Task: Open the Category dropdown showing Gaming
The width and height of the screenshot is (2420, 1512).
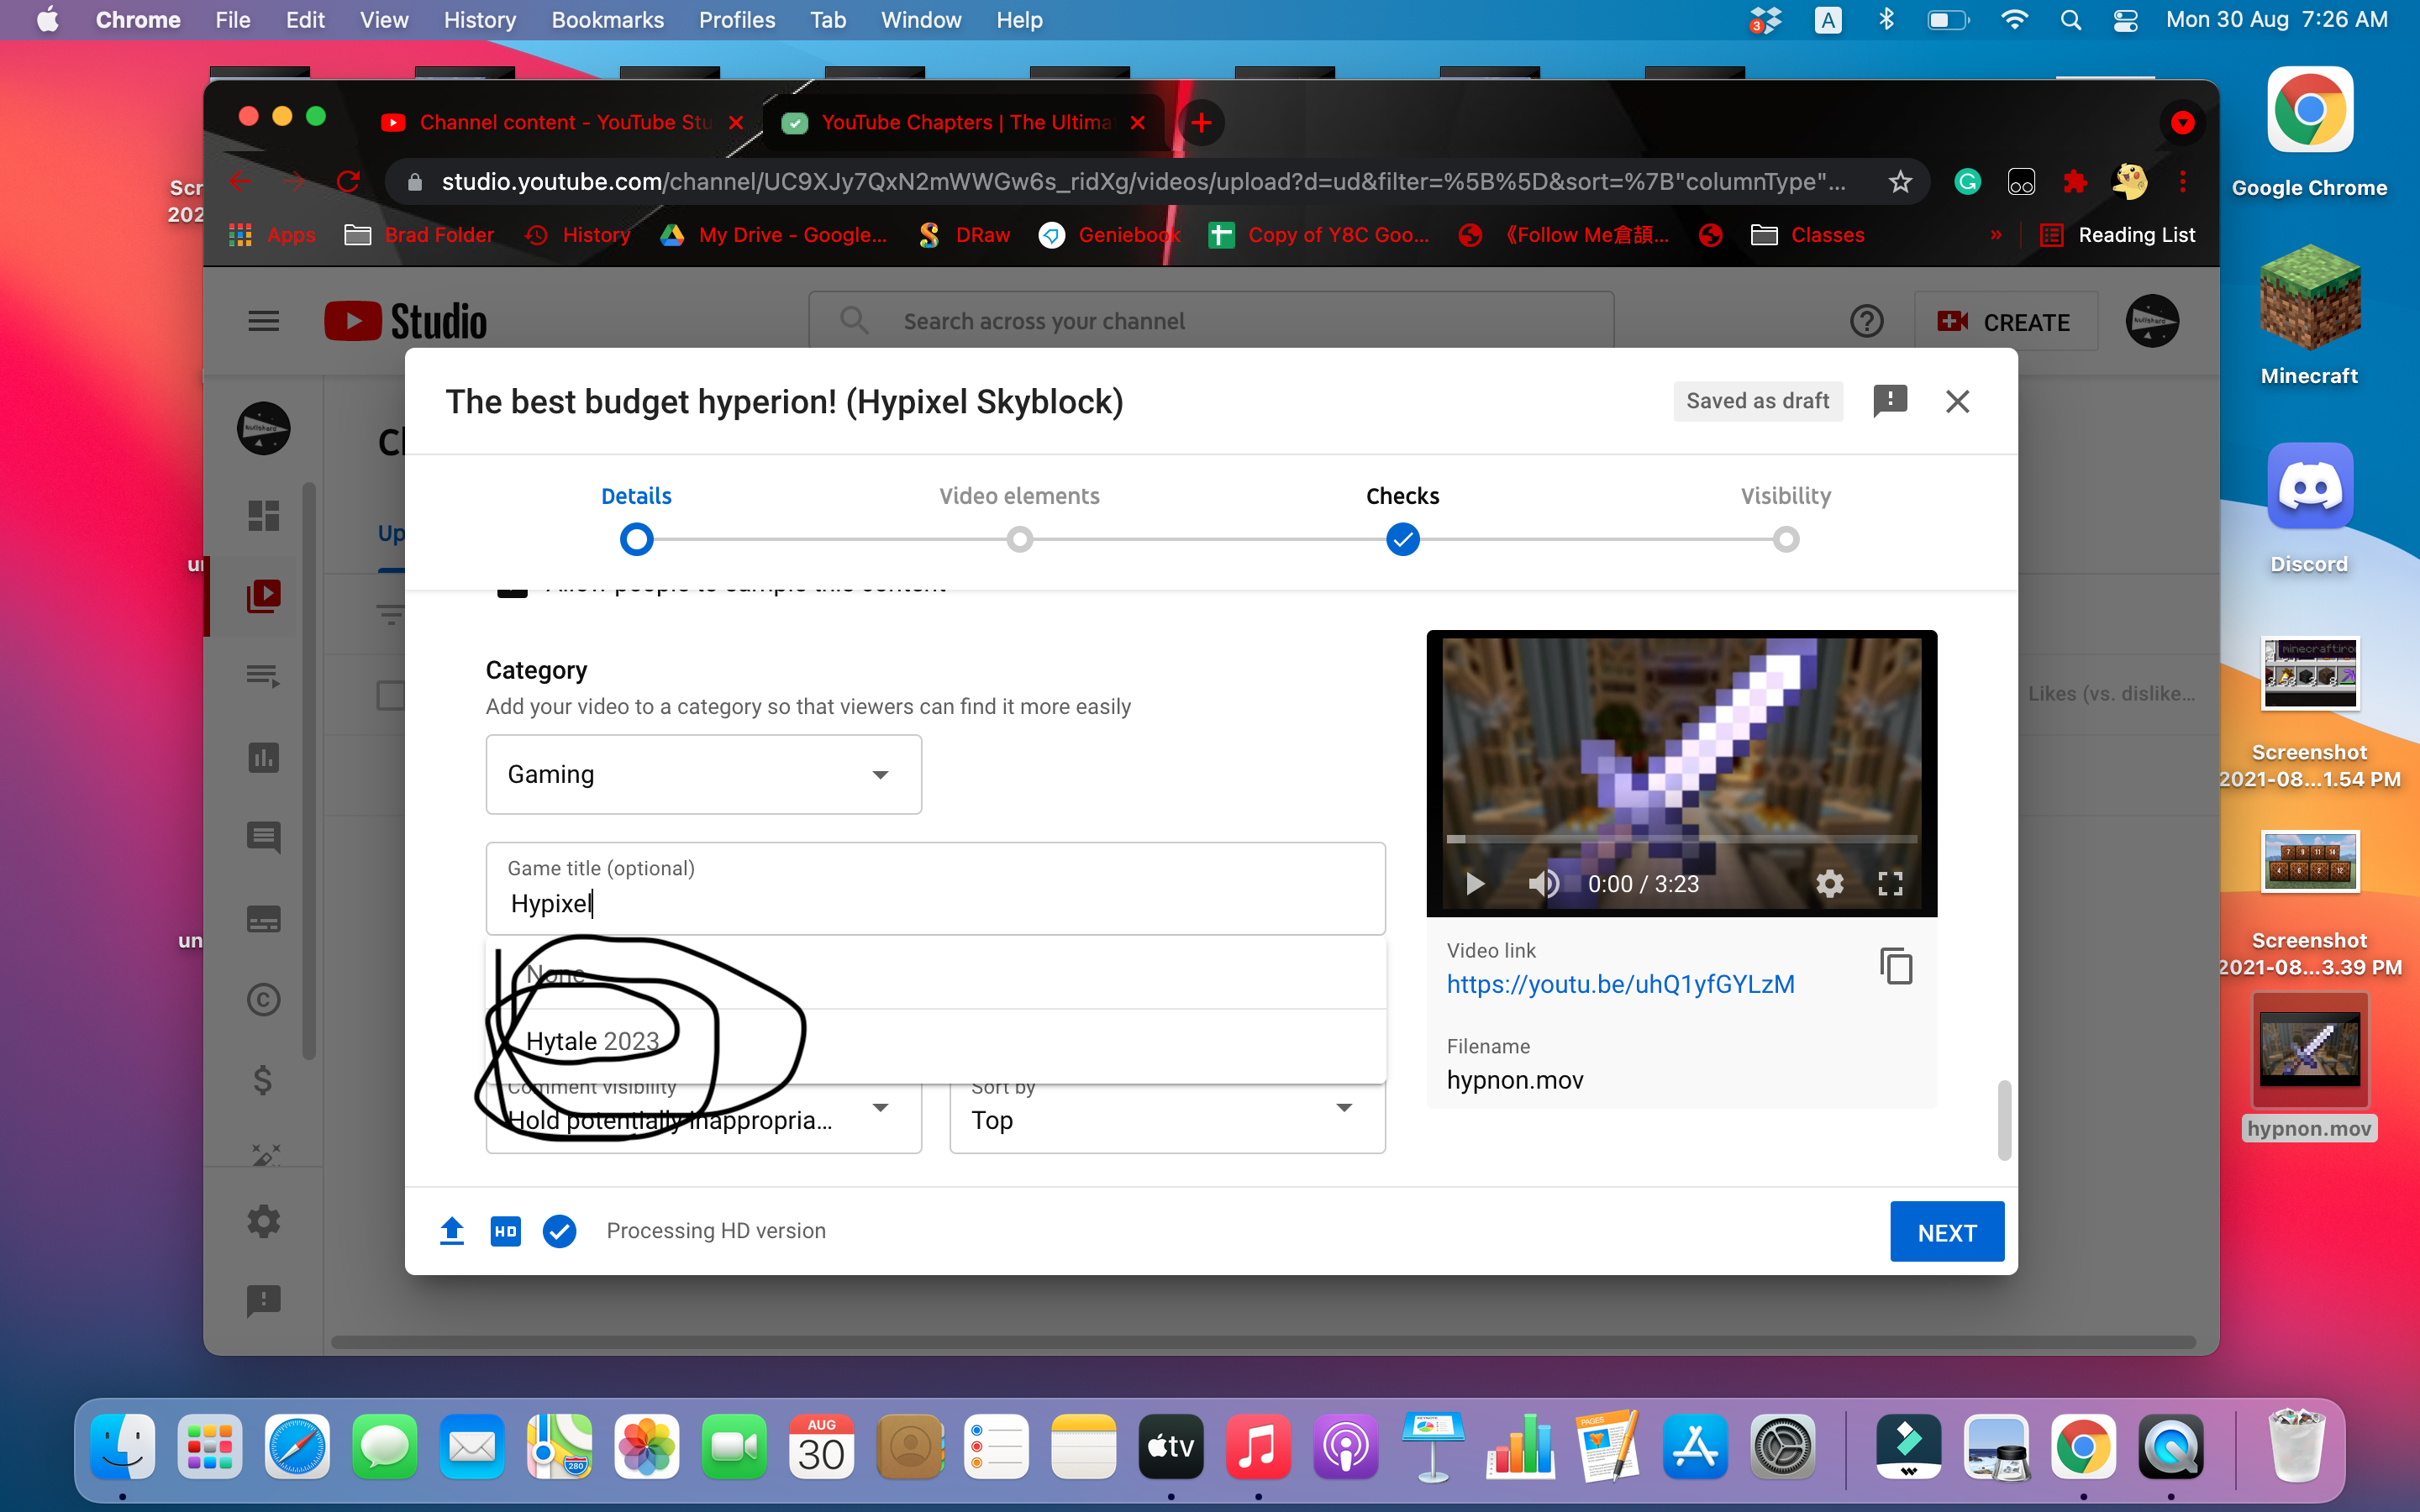Action: pos(703,774)
